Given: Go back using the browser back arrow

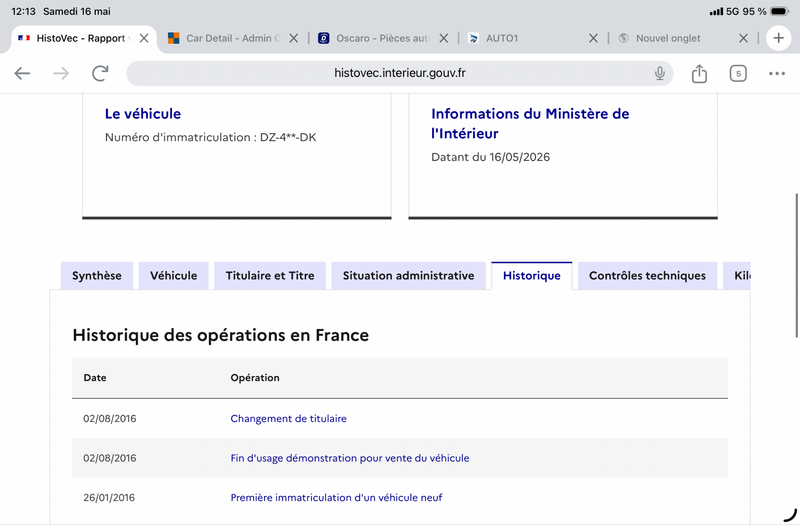Looking at the screenshot, I should (22, 73).
